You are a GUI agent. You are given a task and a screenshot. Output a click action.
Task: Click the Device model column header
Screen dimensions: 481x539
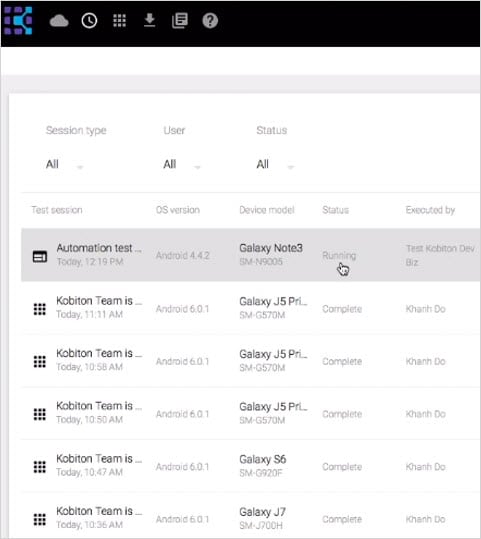(x=267, y=210)
